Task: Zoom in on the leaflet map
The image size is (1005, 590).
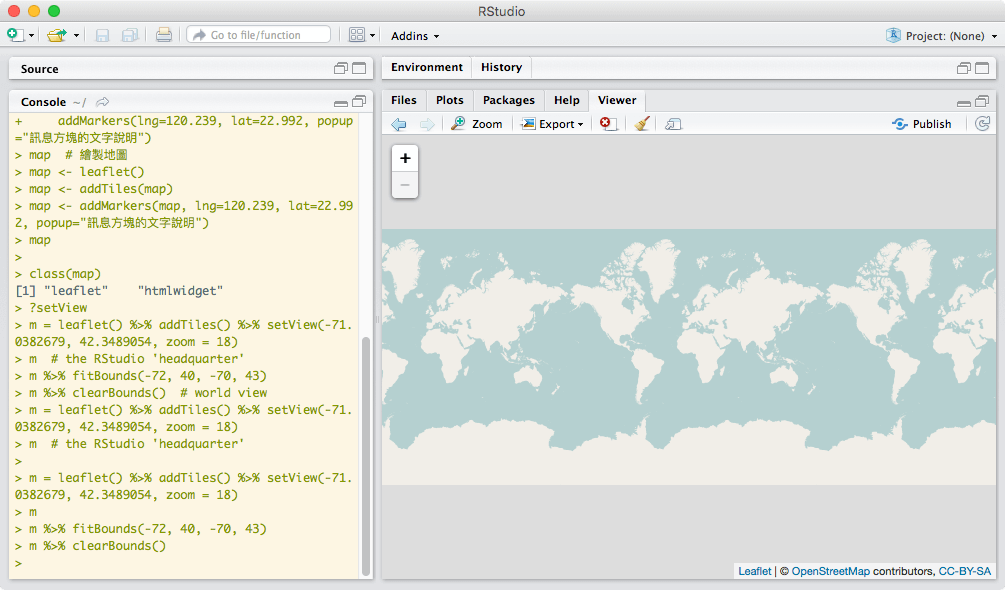Action: pos(405,158)
